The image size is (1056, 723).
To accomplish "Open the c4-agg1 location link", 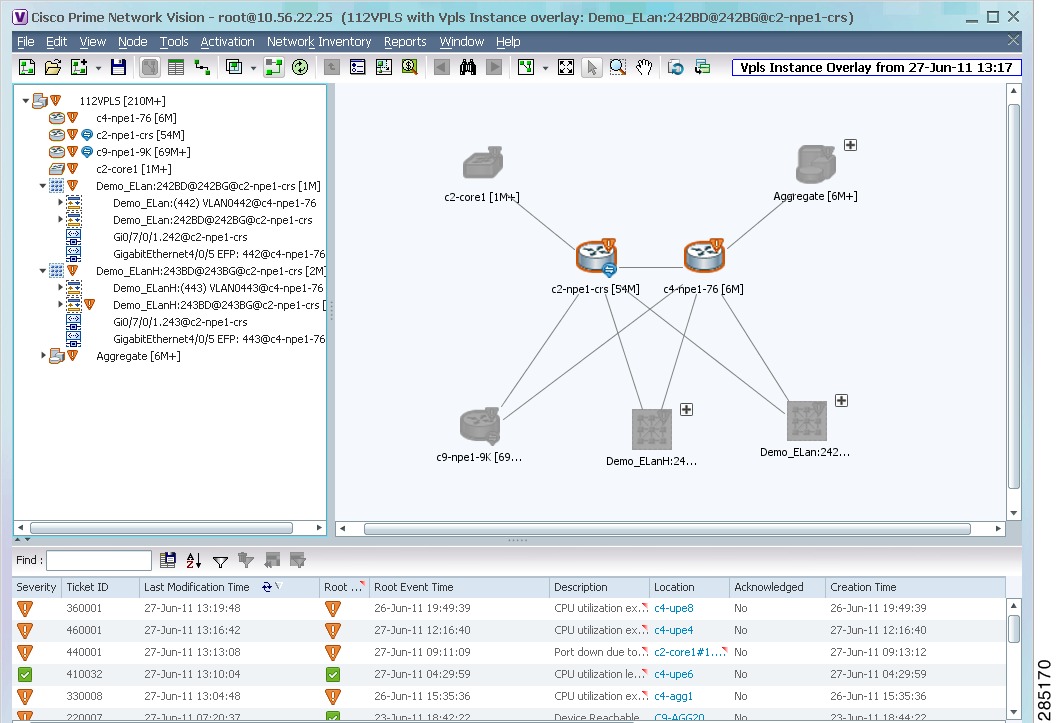I will pyautogui.click(x=673, y=696).
